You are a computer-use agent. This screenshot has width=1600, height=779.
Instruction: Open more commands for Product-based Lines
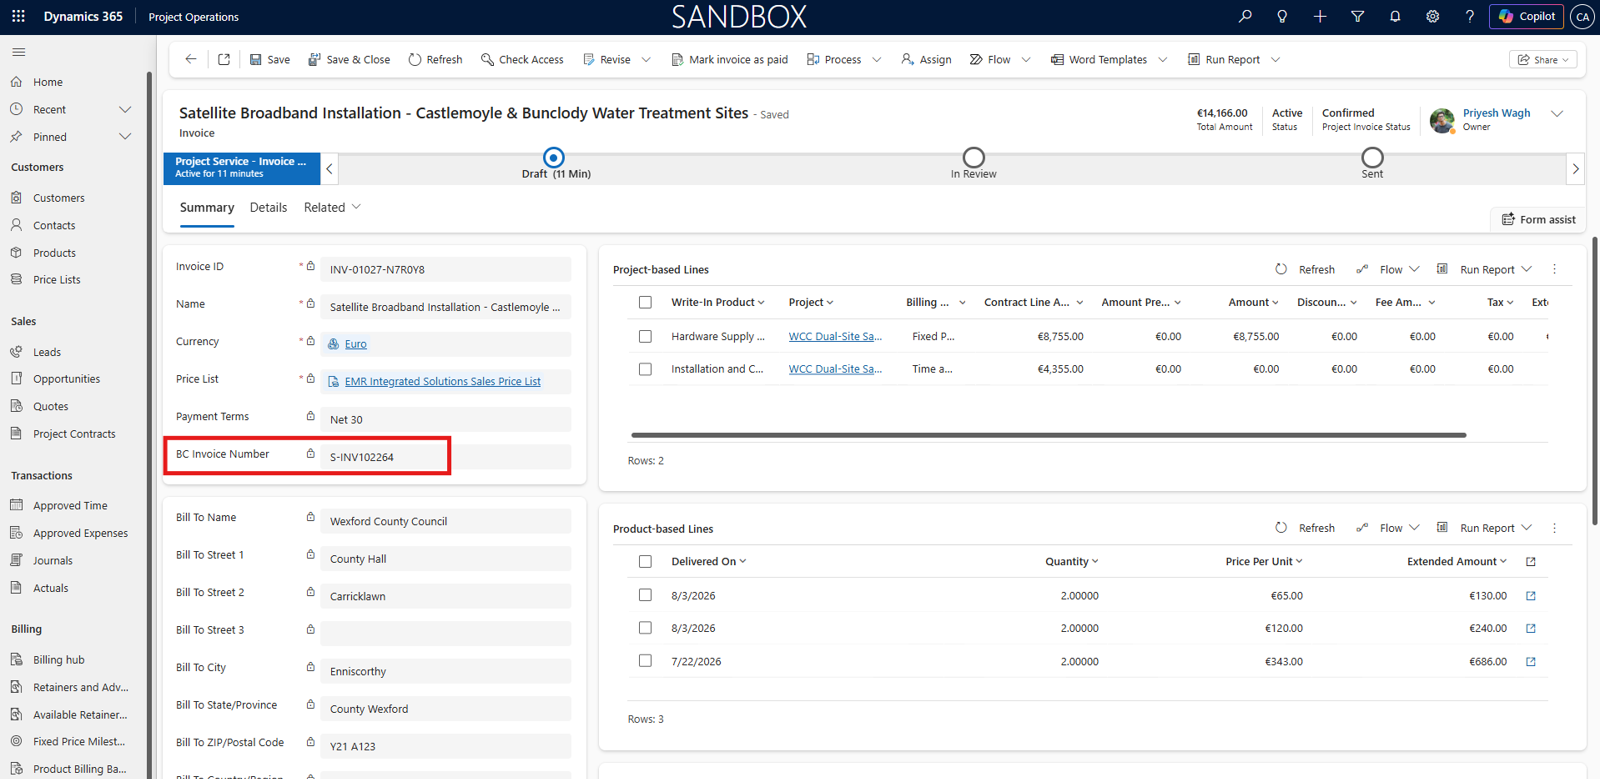point(1554,528)
